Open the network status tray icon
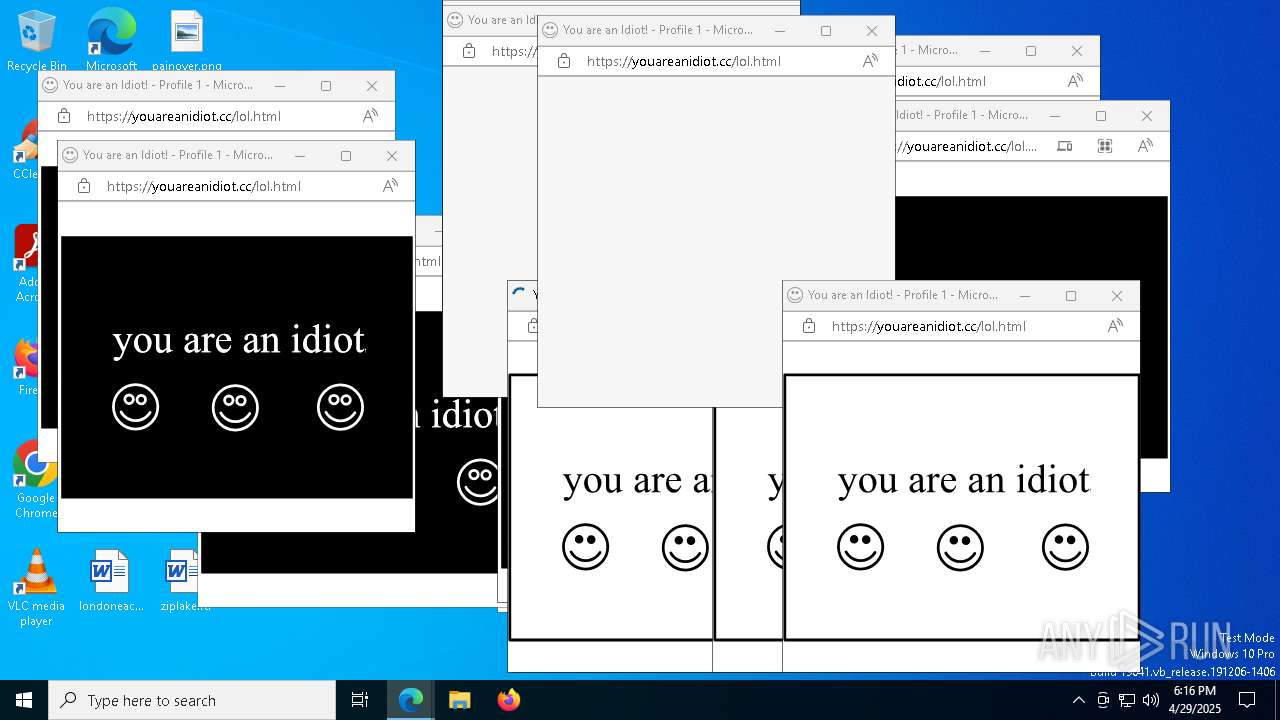 (x=1127, y=700)
